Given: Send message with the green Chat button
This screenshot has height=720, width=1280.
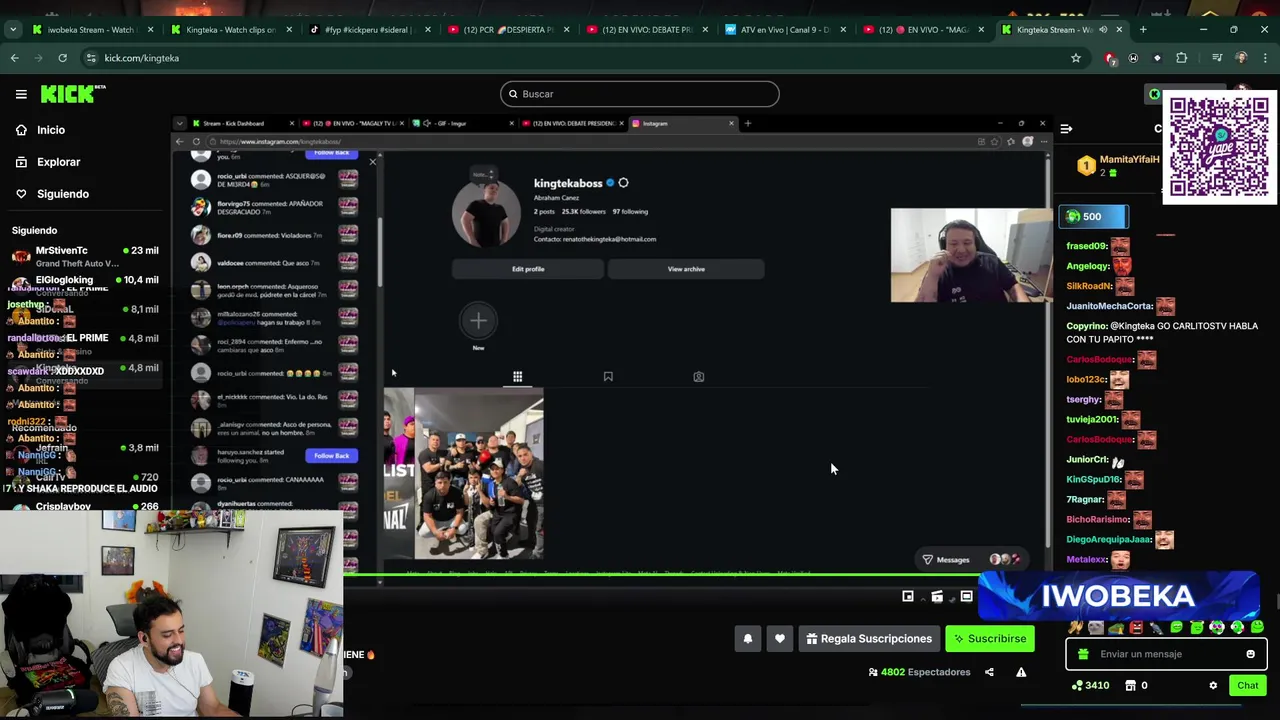Looking at the screenshot, I should click(x=1247, y=685).
